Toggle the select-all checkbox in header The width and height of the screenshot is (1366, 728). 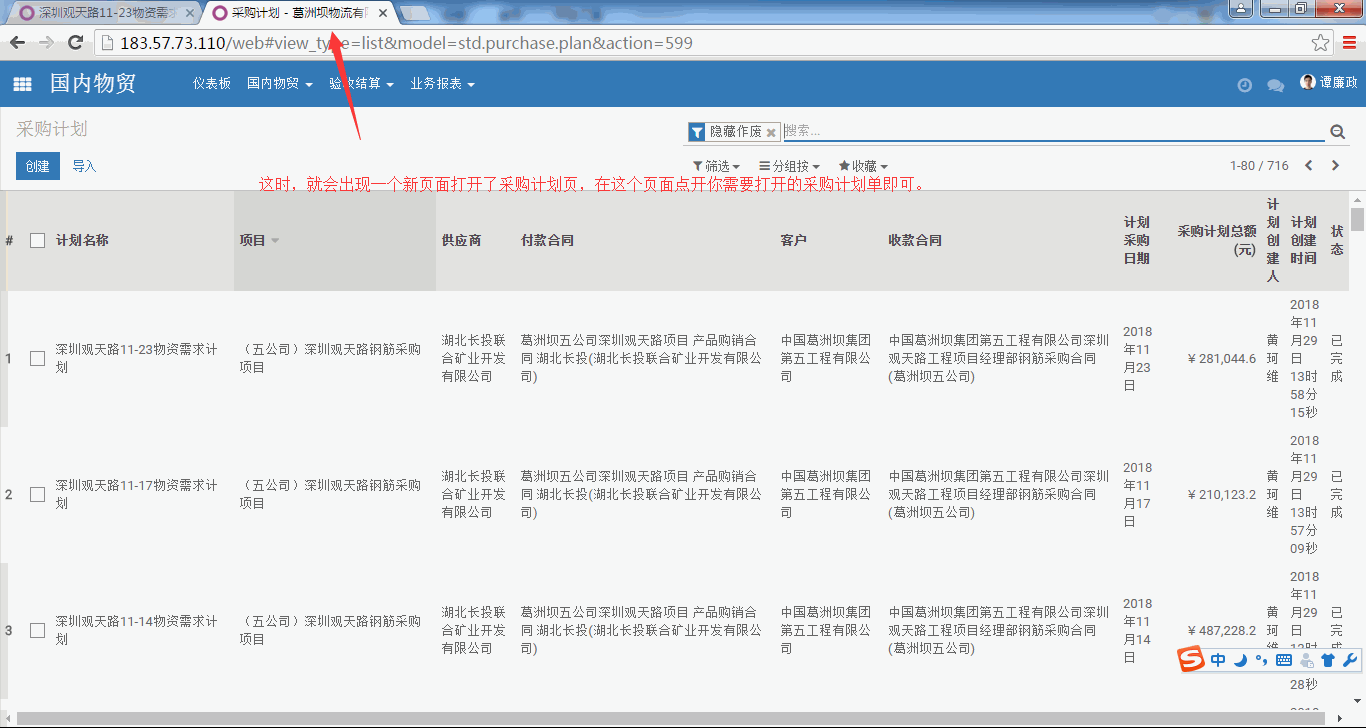click(38, 240)
